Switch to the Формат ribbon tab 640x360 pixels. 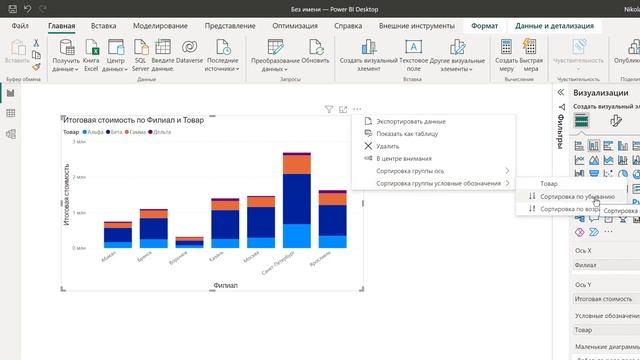484,26
